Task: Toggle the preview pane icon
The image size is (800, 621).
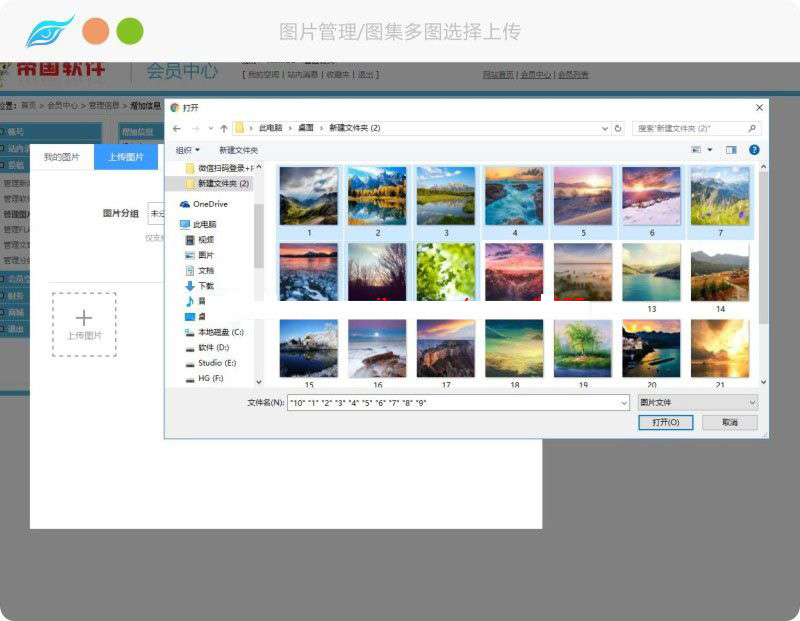Action: pos(731,150)
